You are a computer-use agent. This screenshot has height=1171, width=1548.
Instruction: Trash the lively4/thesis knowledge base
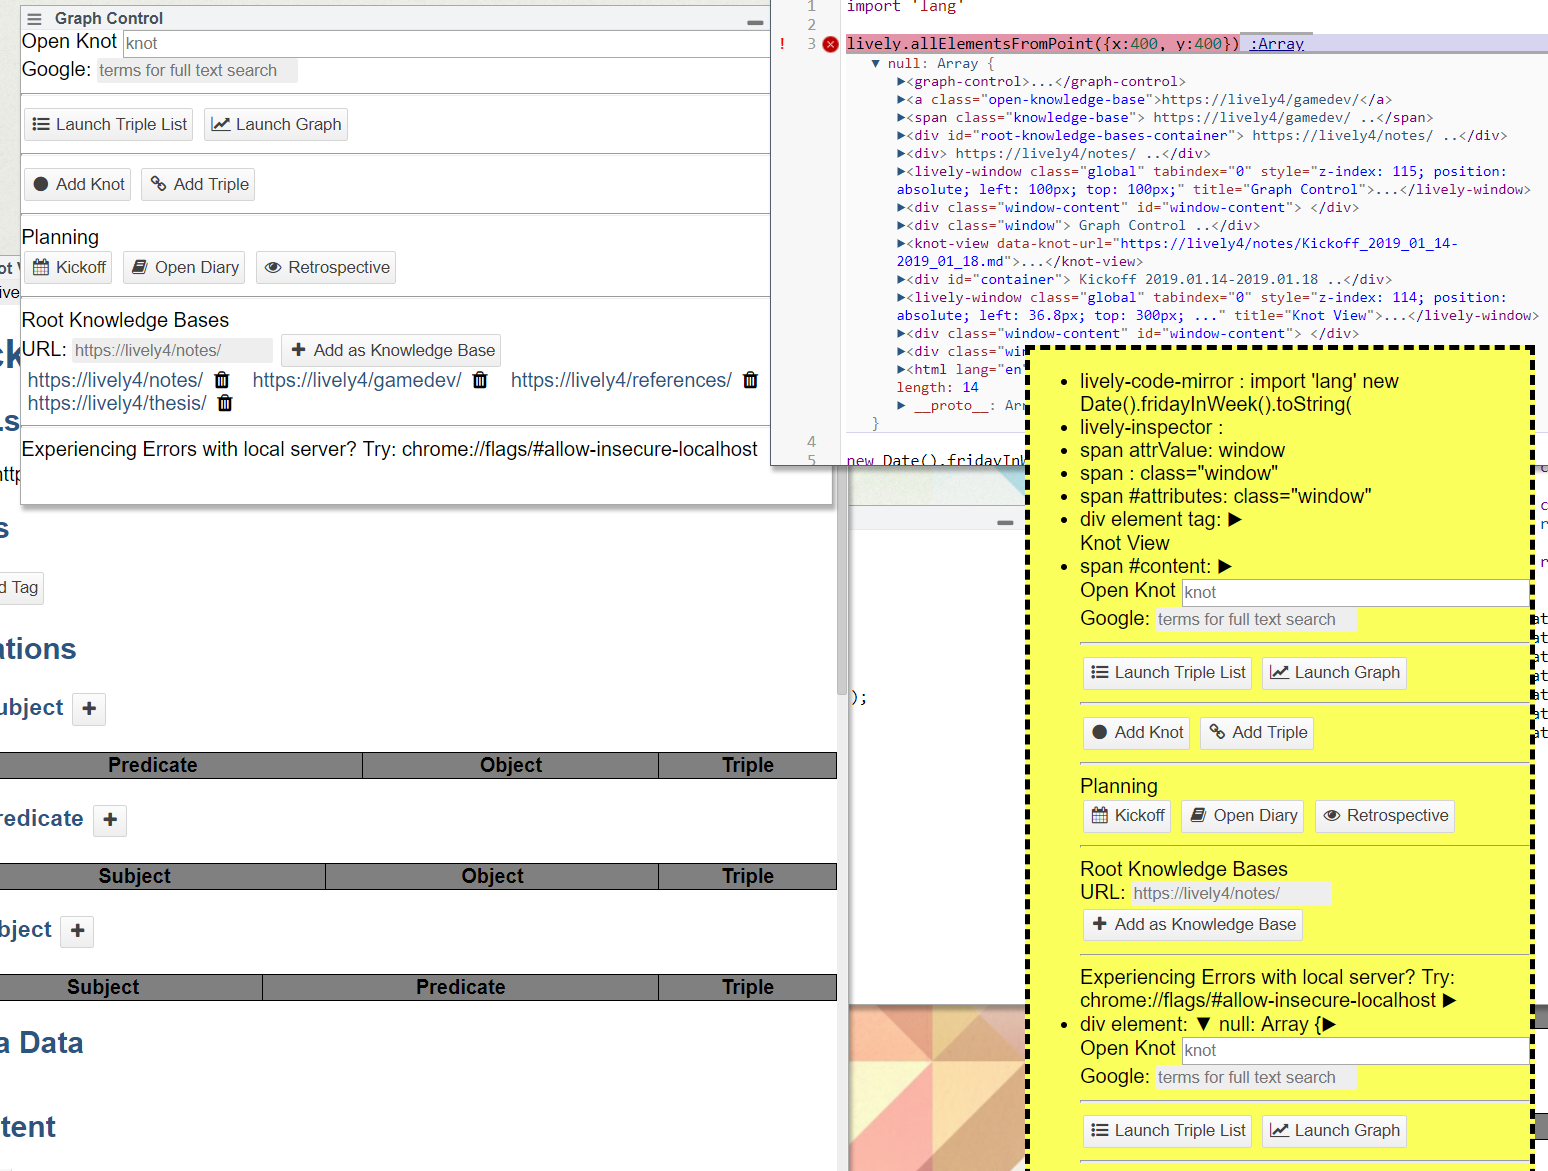click(225, 403)
